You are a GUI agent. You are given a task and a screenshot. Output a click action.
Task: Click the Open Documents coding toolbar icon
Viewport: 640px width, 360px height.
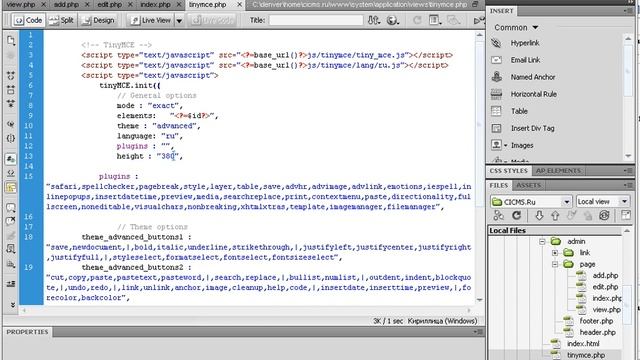[x=11, y=40]
